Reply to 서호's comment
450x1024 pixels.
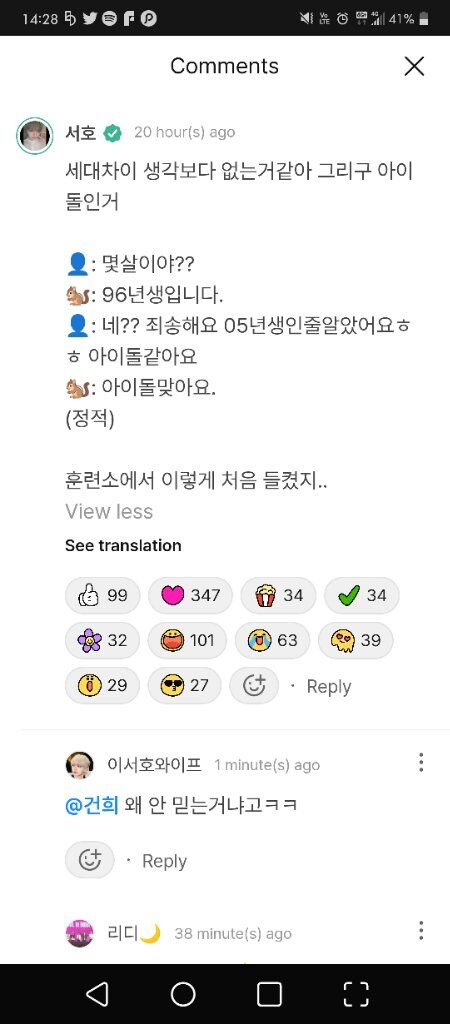[x=329, y=686]
